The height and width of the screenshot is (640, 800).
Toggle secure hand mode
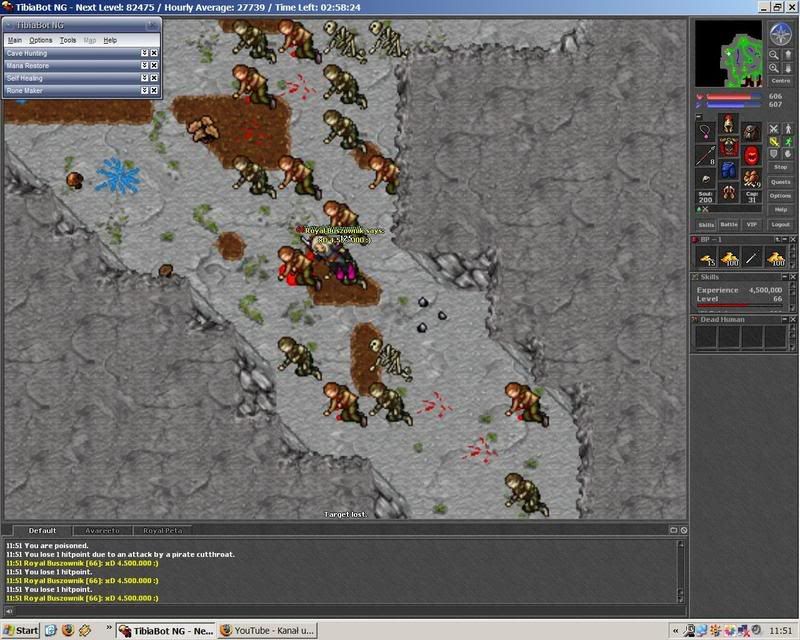click(x=788, y=154)
